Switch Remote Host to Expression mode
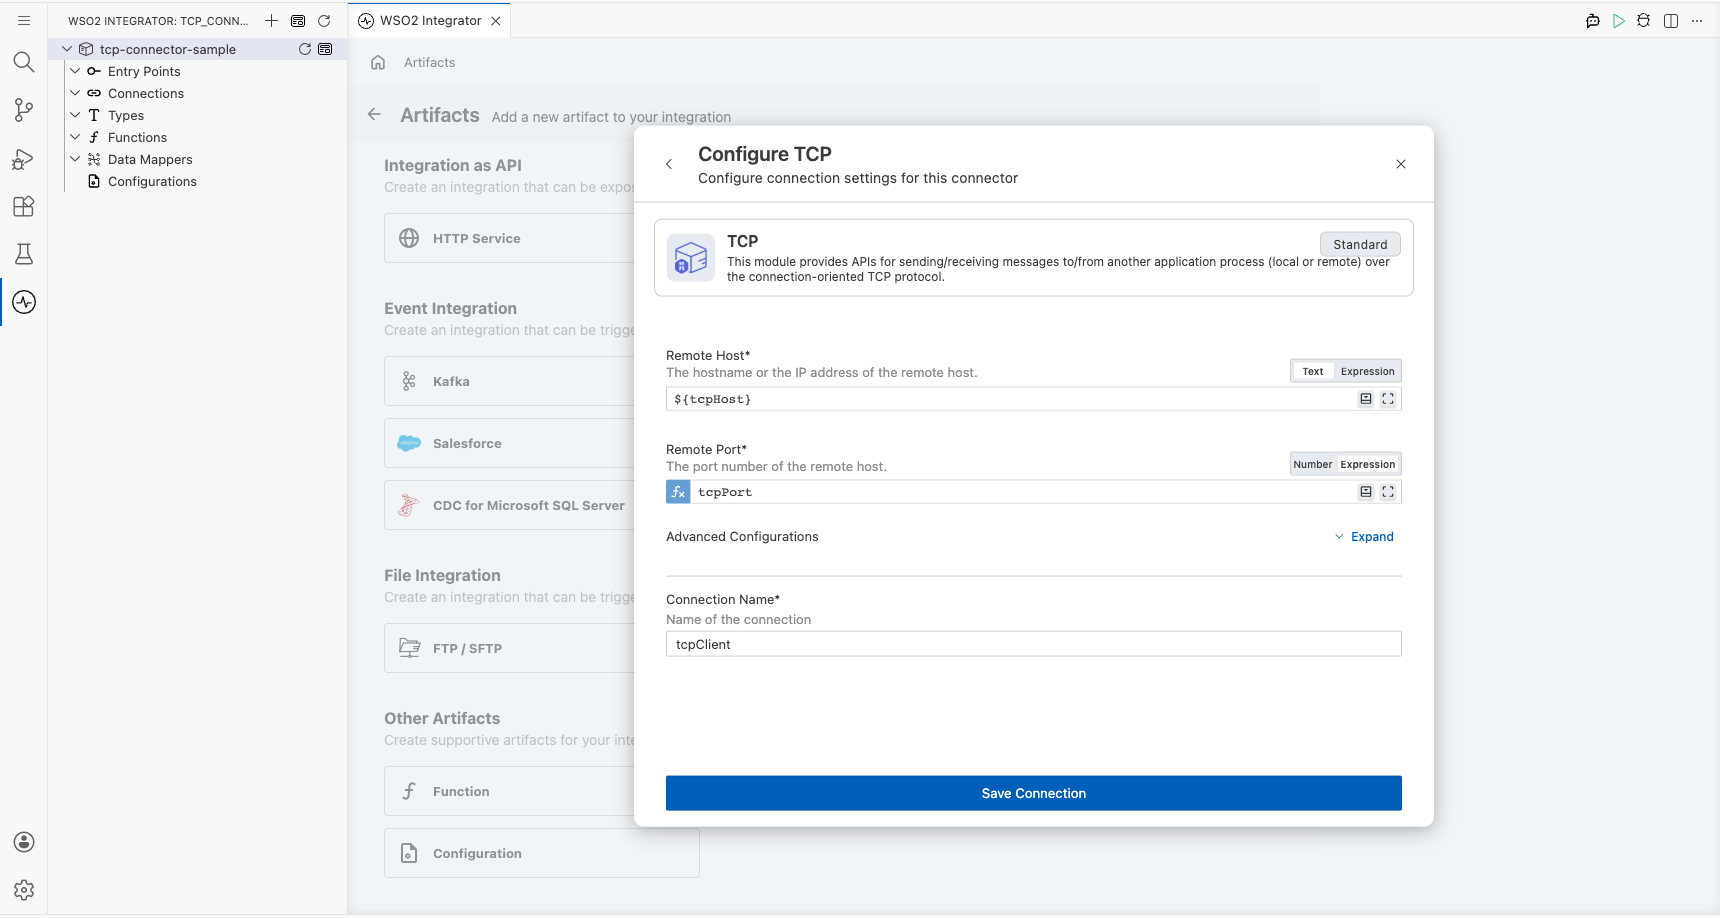 [1367, 371]
